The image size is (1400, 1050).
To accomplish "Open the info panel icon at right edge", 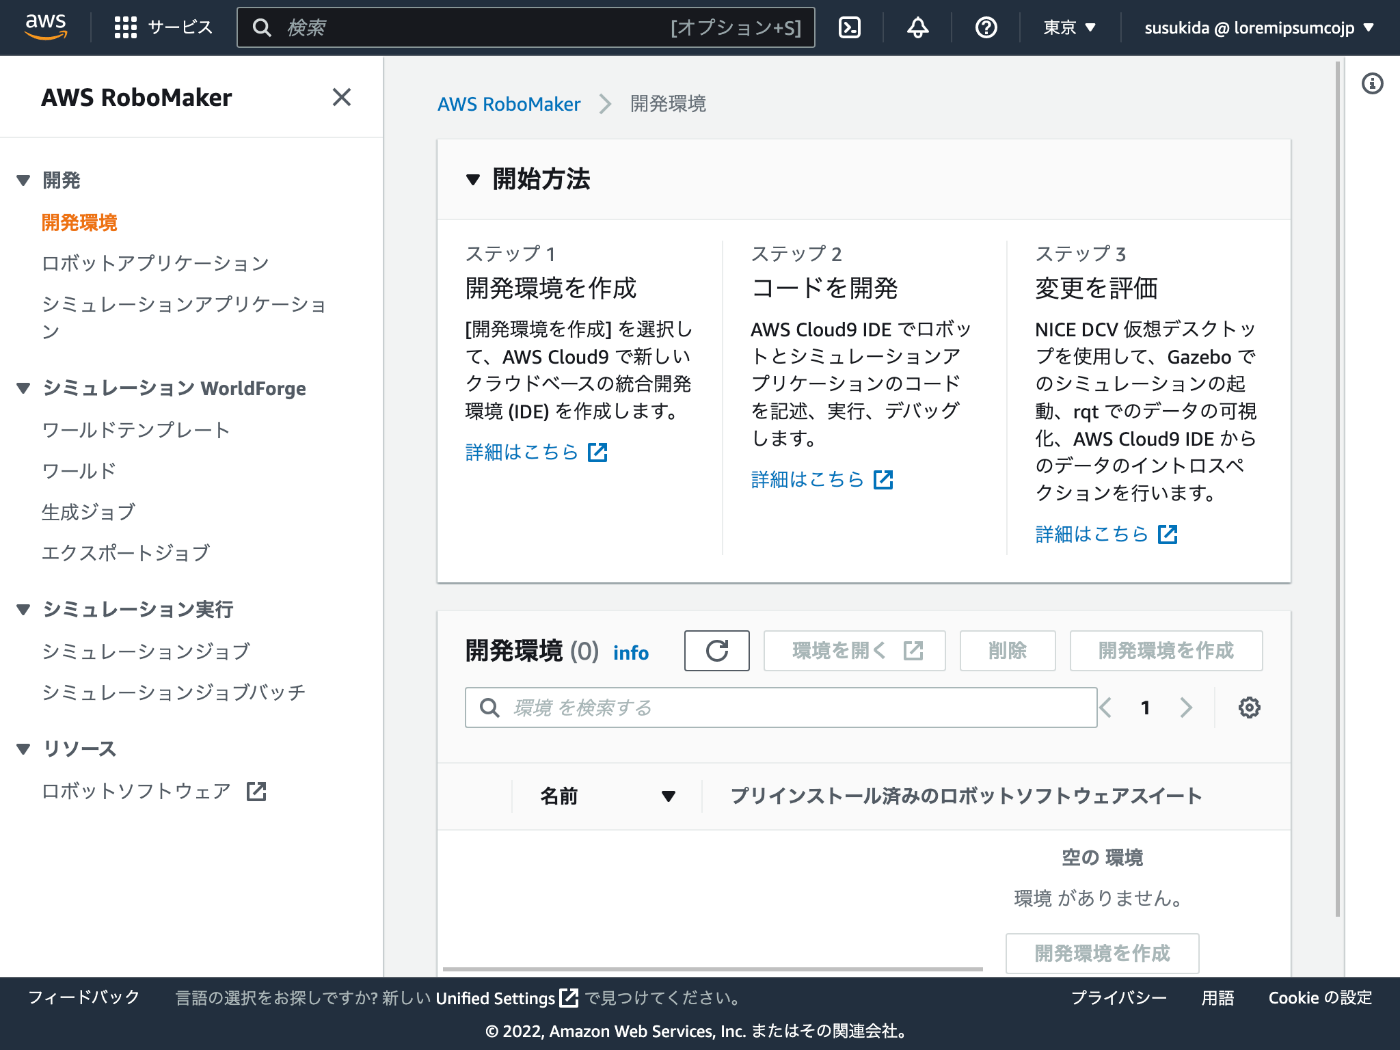I will click(1373, 83).
